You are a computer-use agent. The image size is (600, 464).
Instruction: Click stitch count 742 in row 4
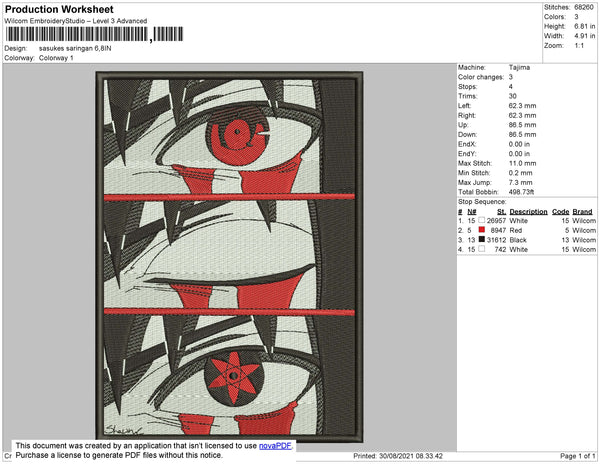coord(501,249)
